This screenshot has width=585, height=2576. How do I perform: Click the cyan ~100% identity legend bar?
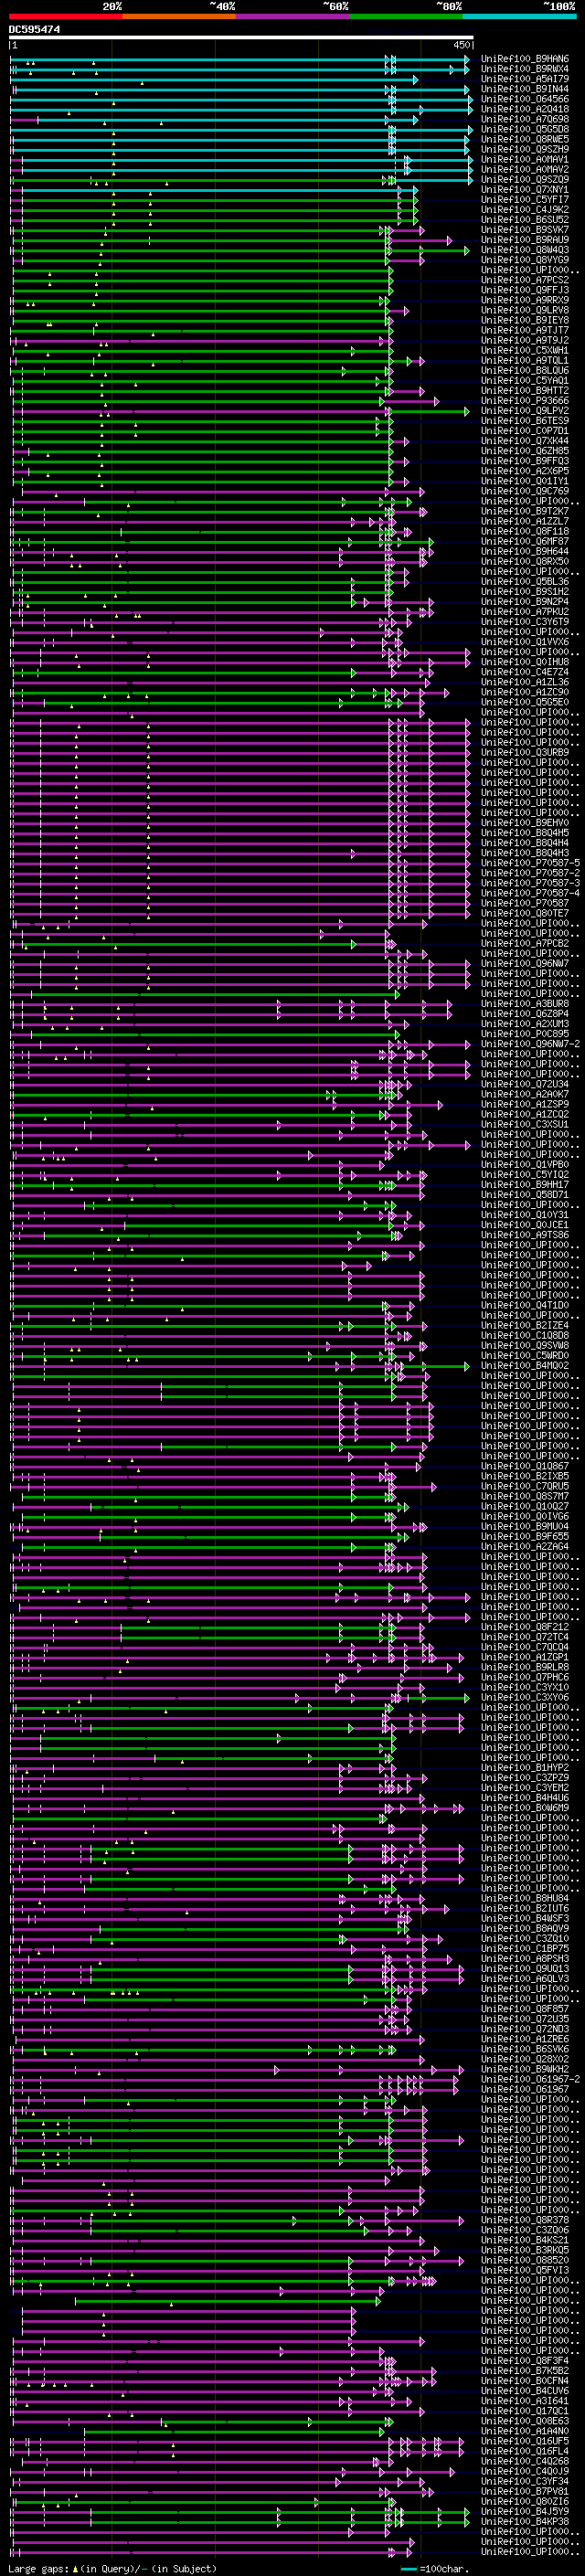coord(519,16)
